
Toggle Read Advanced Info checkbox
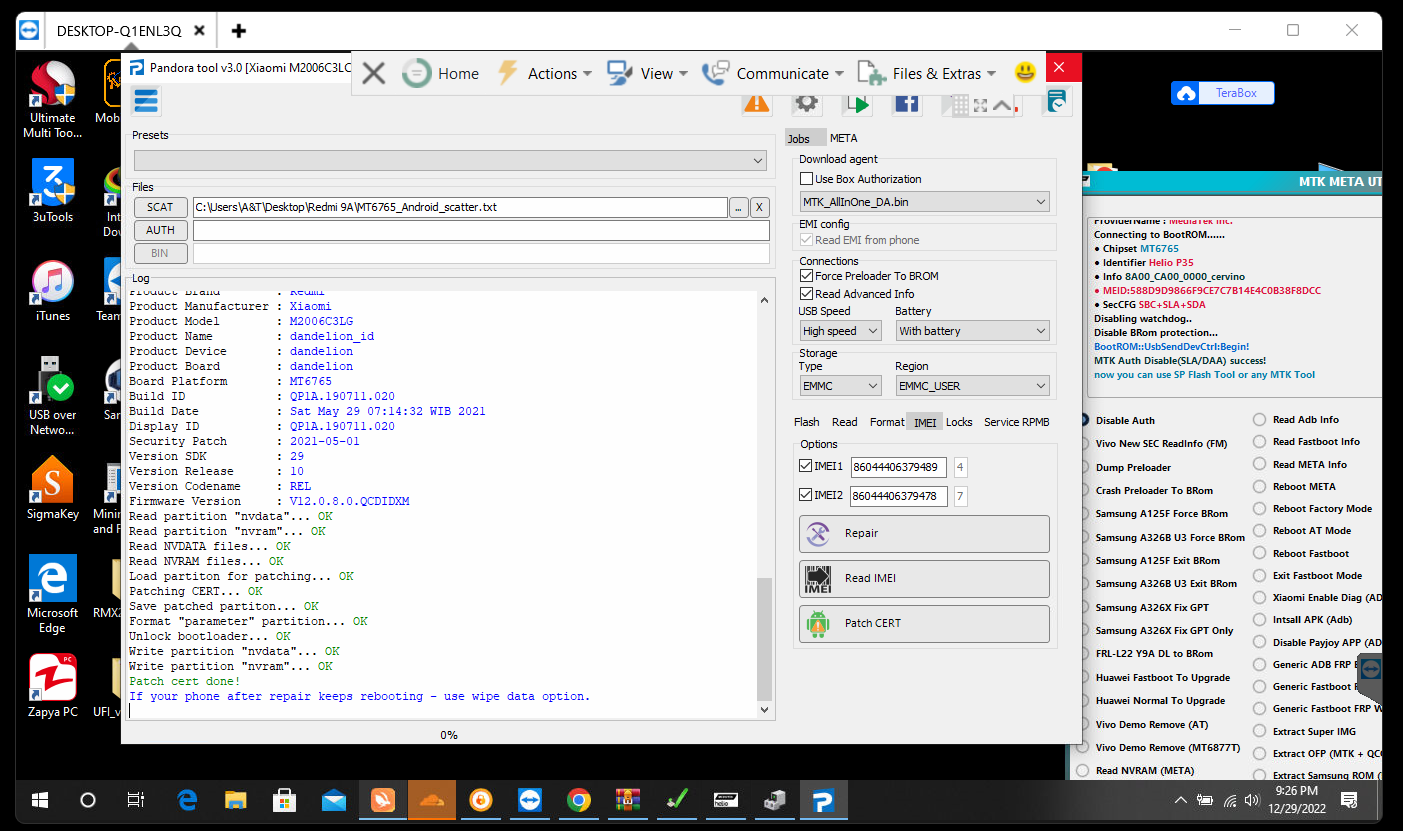pyautogui.click(x=807, y=294)
